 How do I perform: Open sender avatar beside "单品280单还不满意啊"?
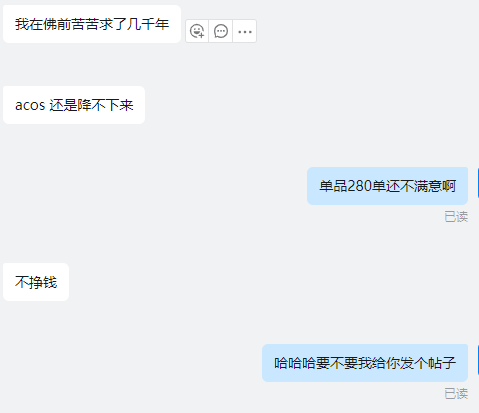(478, 183)
